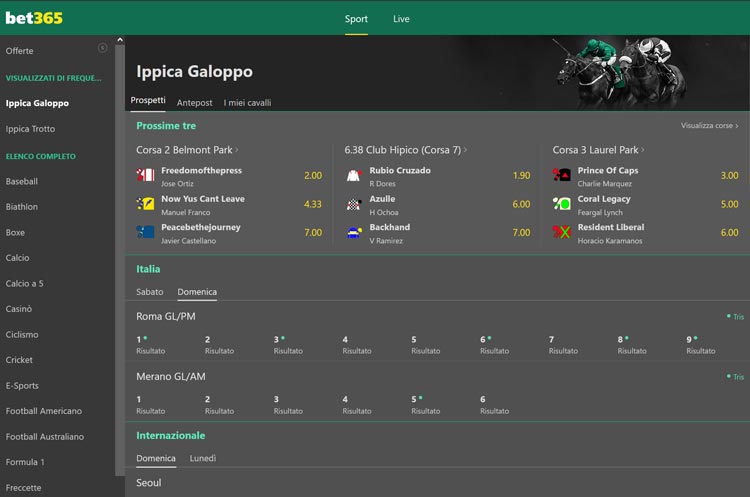Screen dimensions: 750x497
Task: Open the Antepost tab
Action: [x=194, y=103]
